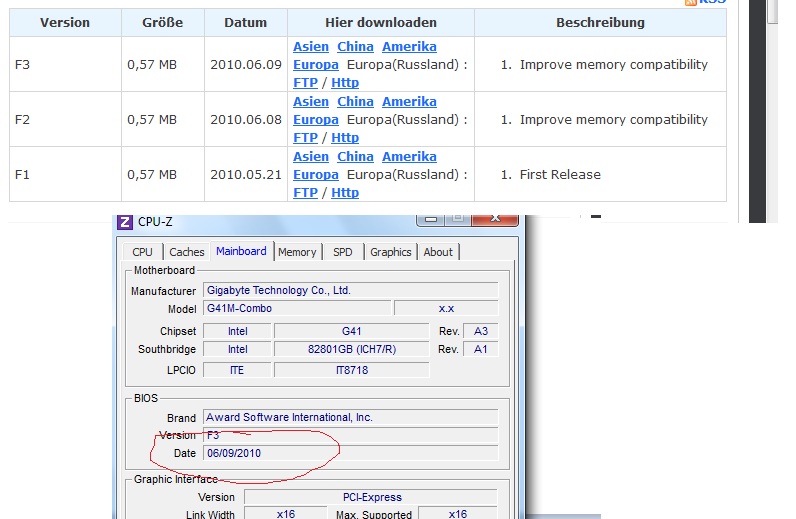Click the Graphic Interface Version field PCI-Express
Screen dimensions: 796x519
coord(371,497)
